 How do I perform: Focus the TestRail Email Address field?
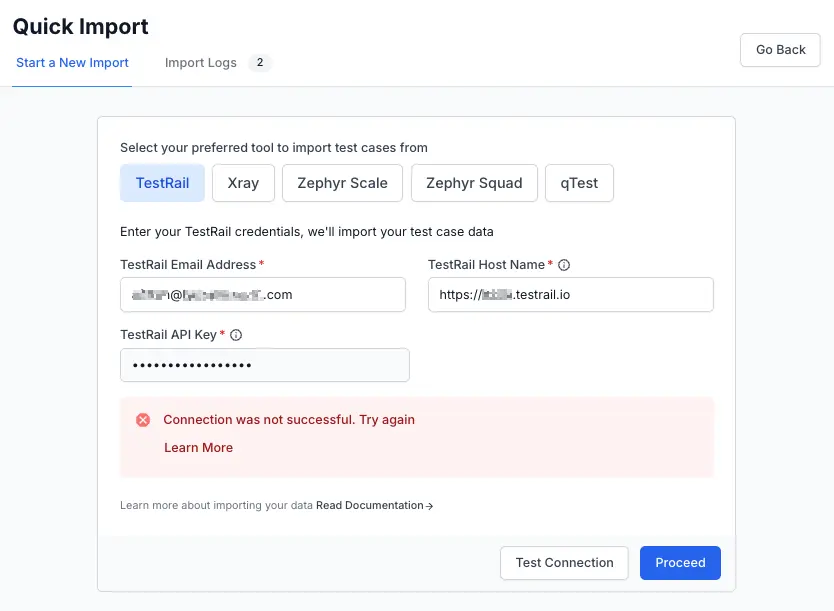pos(262,295)
